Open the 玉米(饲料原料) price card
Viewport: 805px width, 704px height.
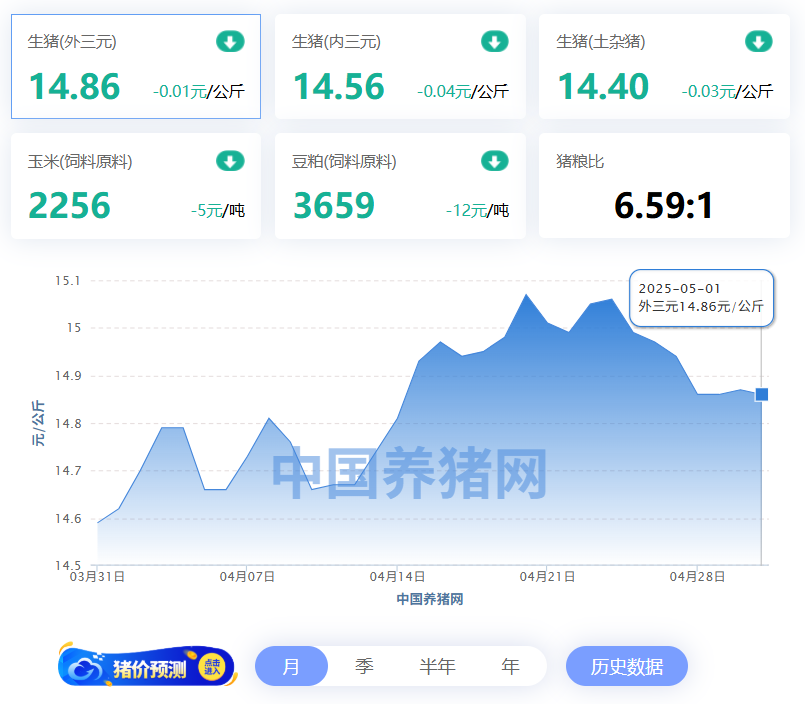tap(136, 186)
